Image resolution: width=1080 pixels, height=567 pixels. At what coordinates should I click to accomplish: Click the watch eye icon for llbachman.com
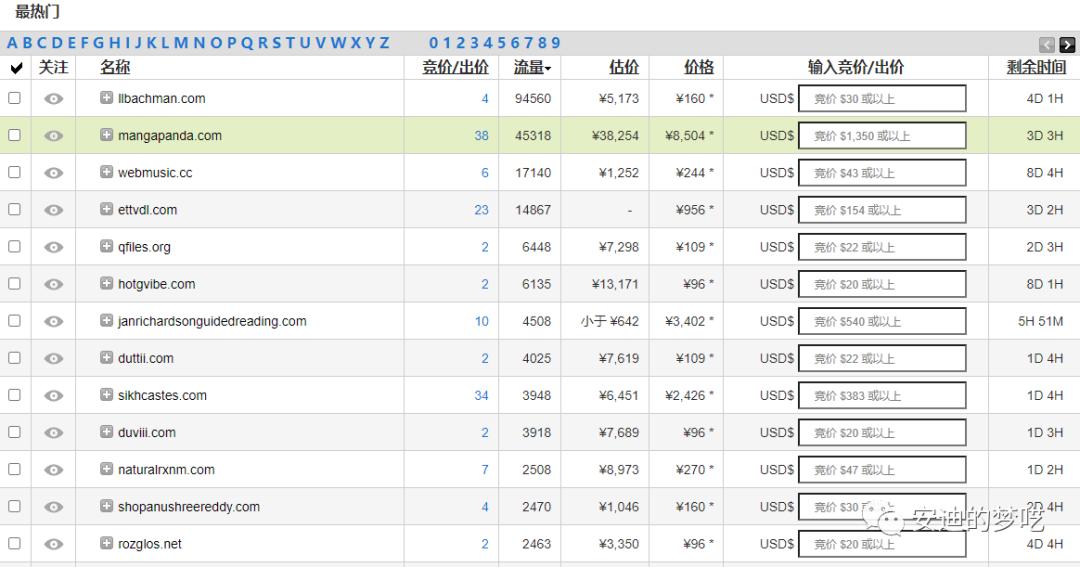pyautogui.click(x=54, y=99)
